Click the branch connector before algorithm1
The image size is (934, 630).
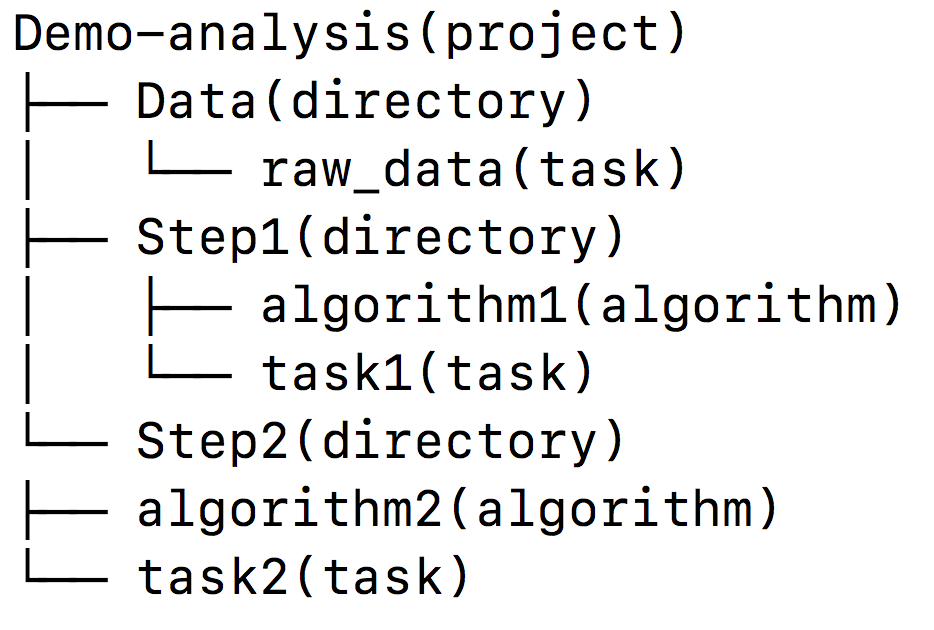189,306
